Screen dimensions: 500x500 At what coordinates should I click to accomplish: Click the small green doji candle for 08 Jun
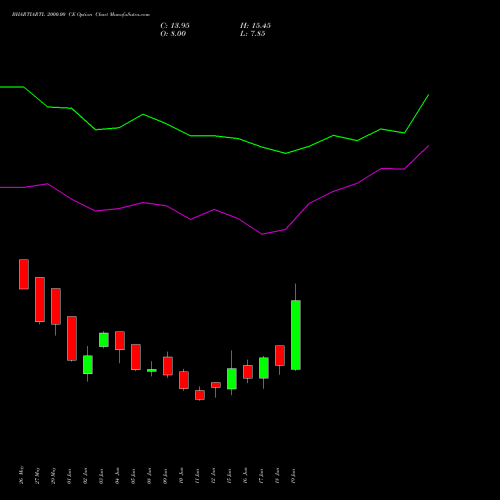click(x=152, y=370)
